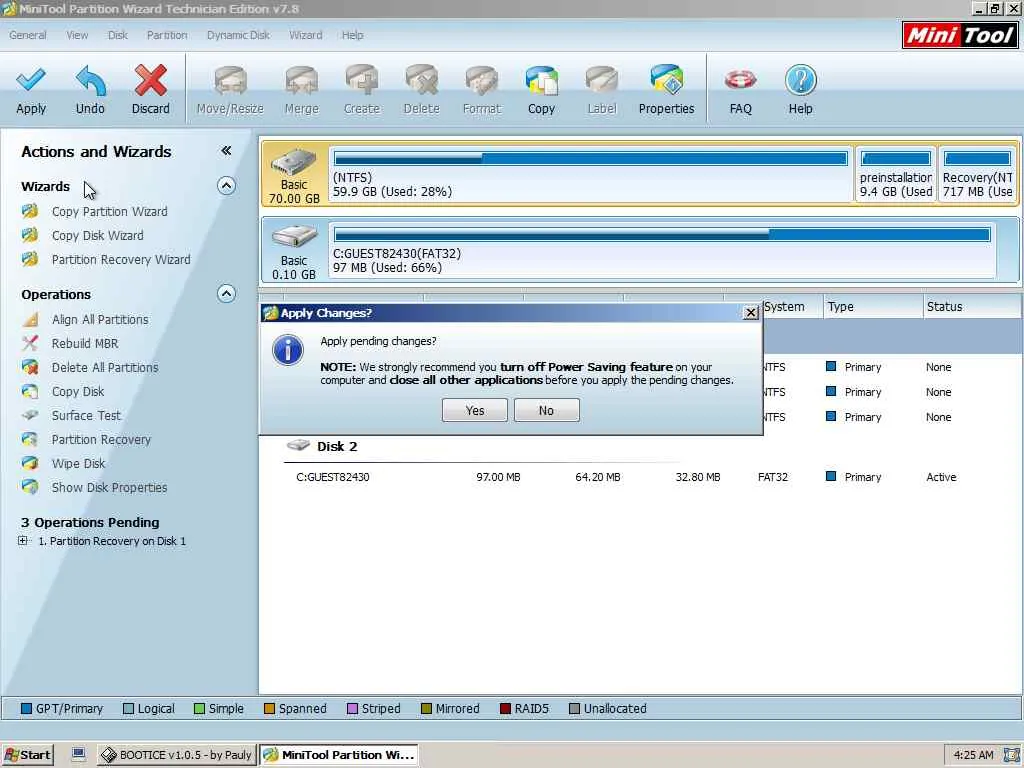Close the Apply Changes dialog
Image resolution: width=1024 pixels, height=768 pixels.
[x=751, y=313]
